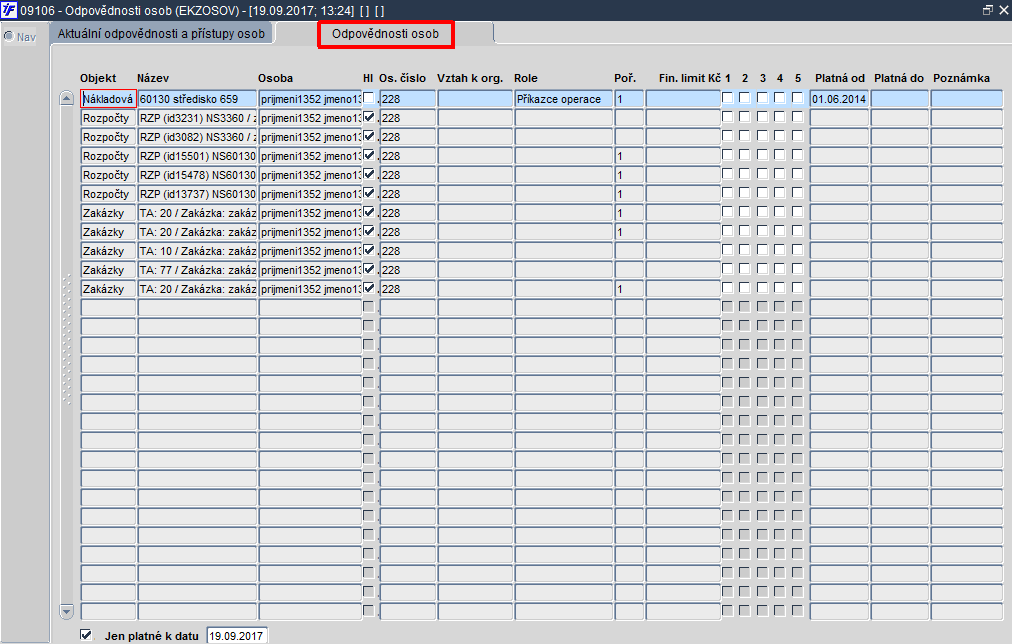The width and height of the screenshot is (1012, 644).
Task: Check level 4 checkbox in Nákladová row
Action: (780, 98)
